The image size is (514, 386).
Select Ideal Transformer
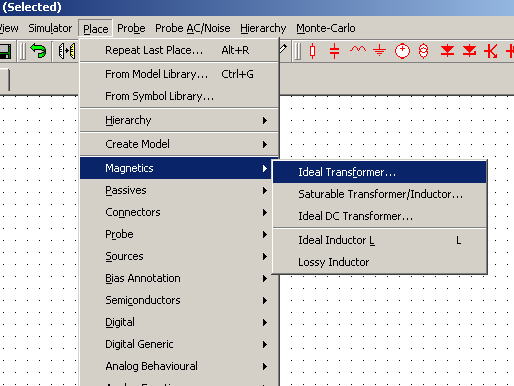[380, 172]
